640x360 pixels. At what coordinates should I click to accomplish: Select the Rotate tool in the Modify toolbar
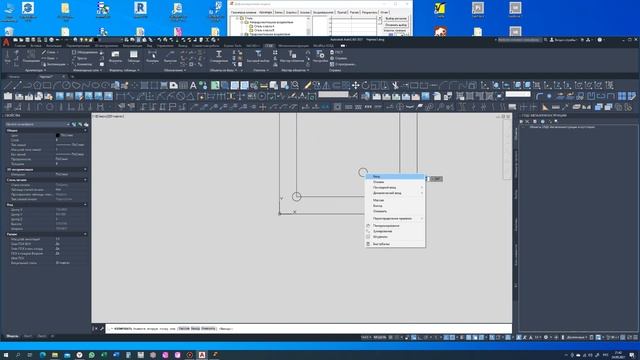[x=365, y=85]
